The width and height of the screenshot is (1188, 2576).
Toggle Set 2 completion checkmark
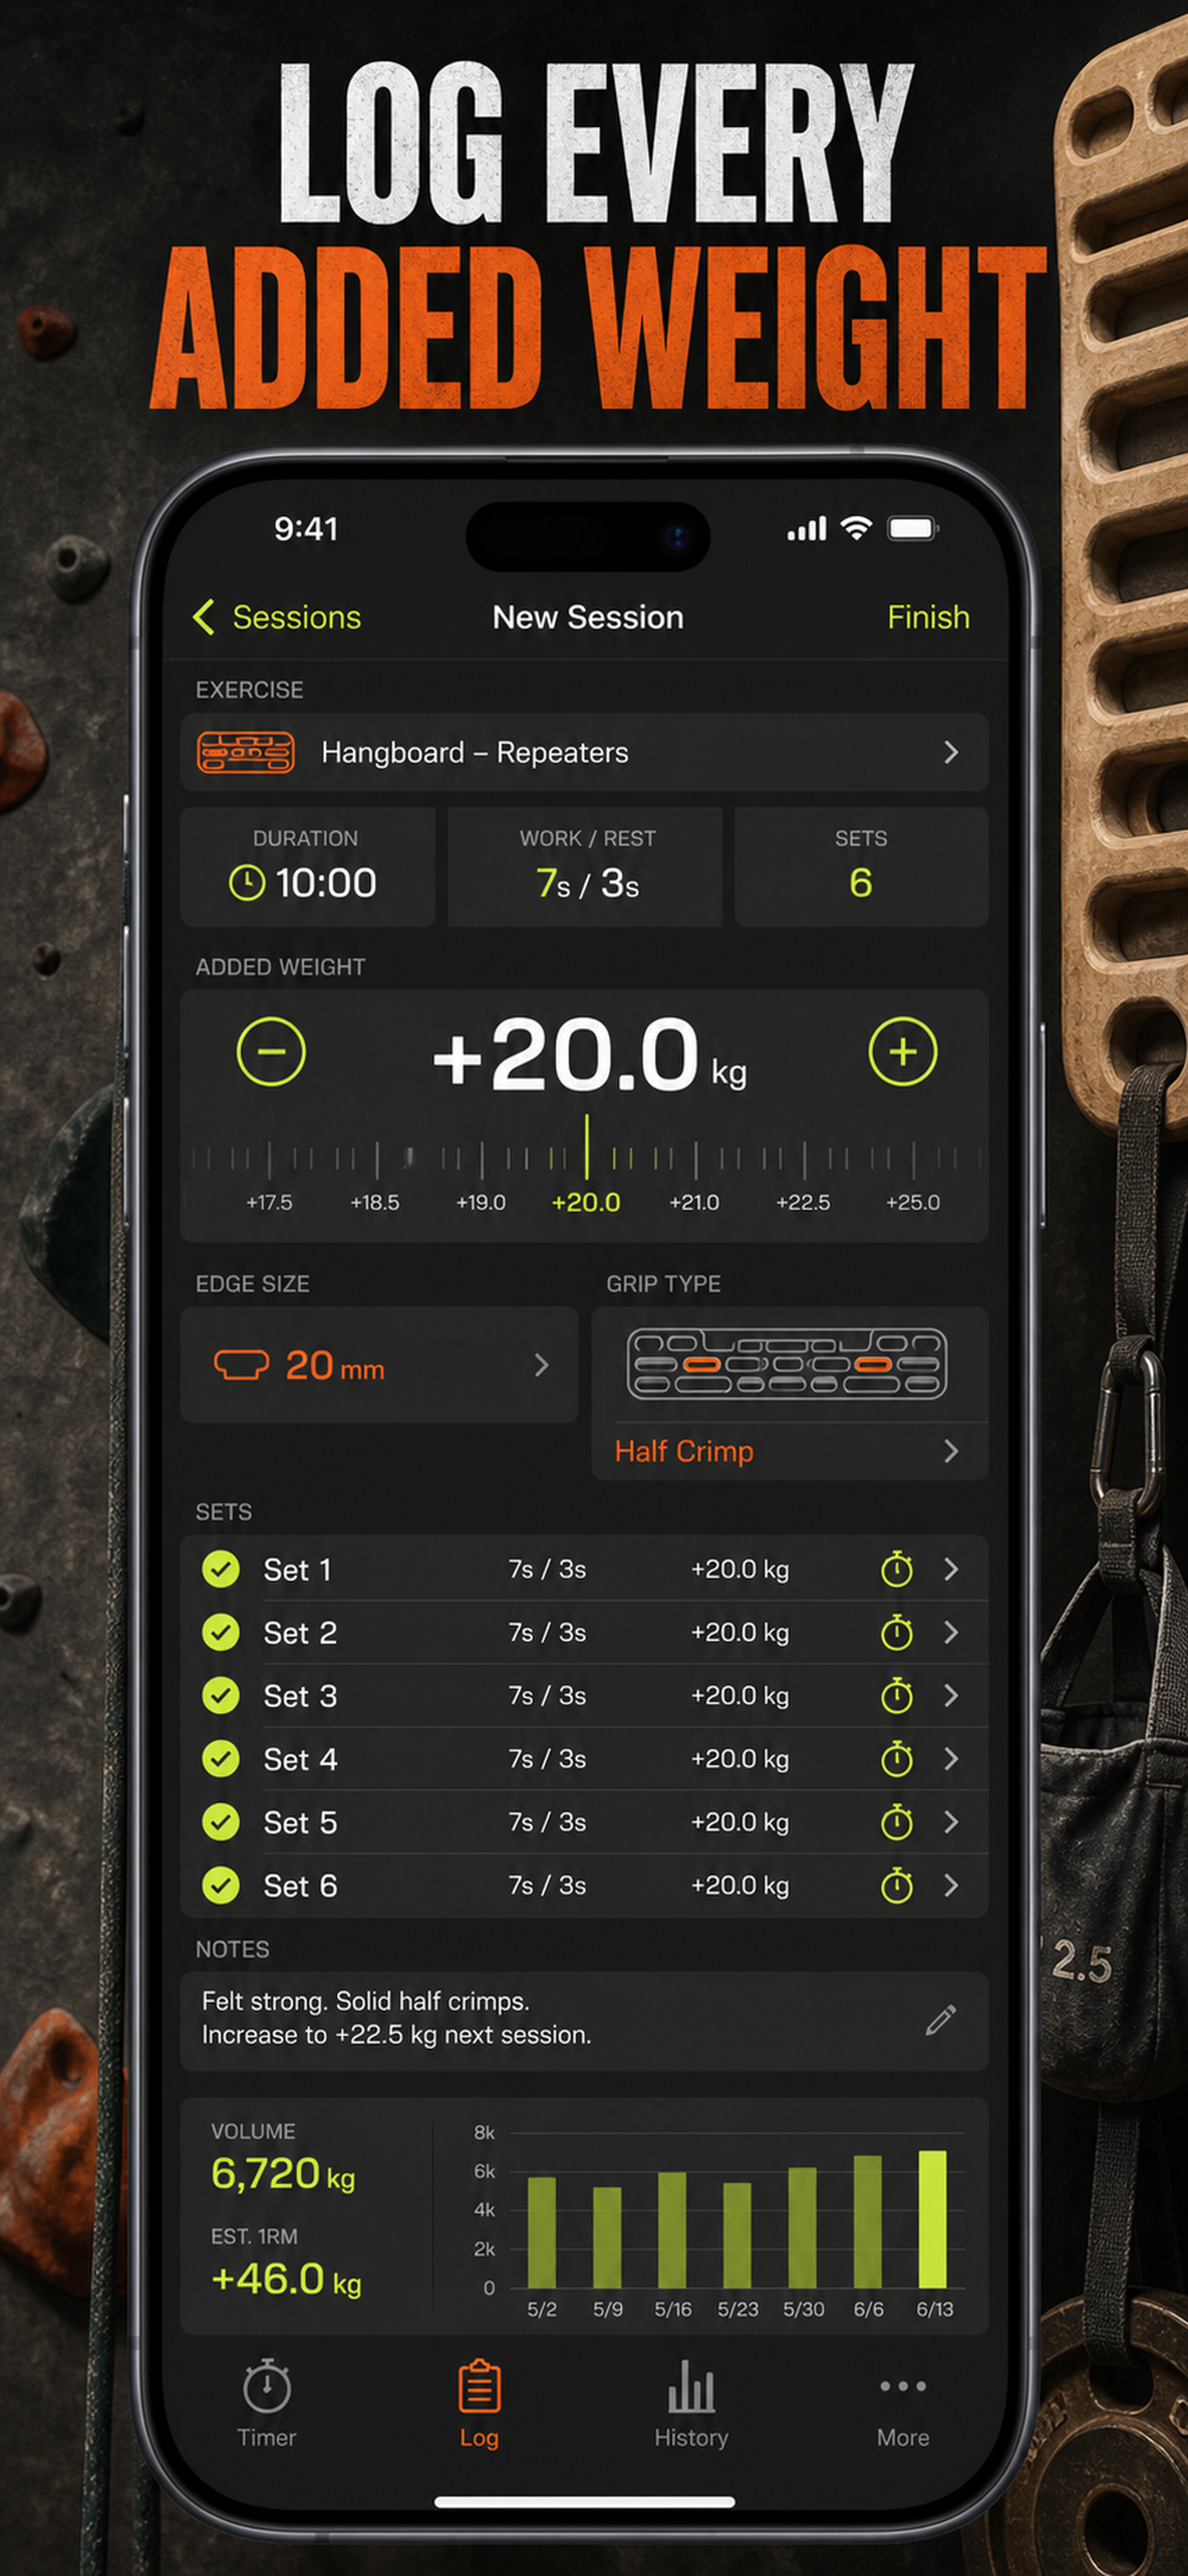click(x=221, y=1632)
